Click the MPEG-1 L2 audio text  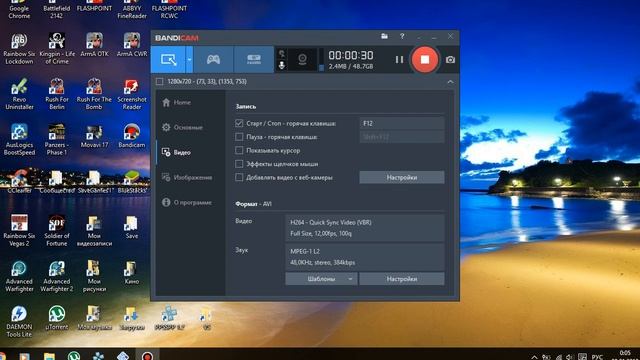305,251
